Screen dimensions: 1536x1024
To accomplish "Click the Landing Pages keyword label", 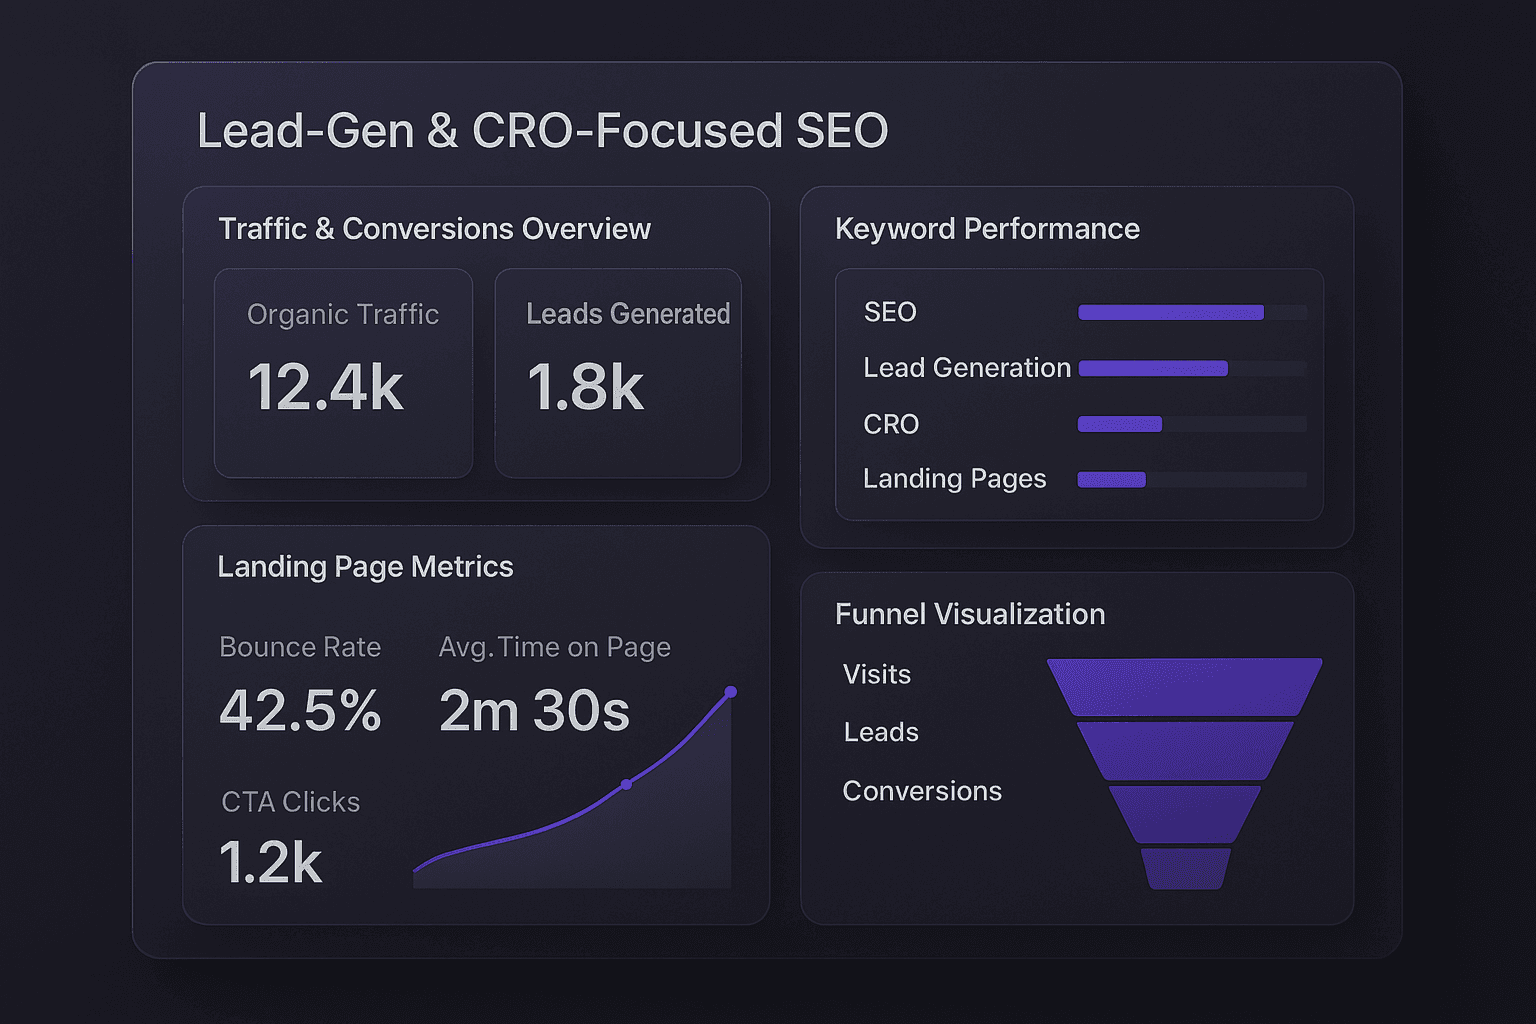I will (x=955, y=479).
